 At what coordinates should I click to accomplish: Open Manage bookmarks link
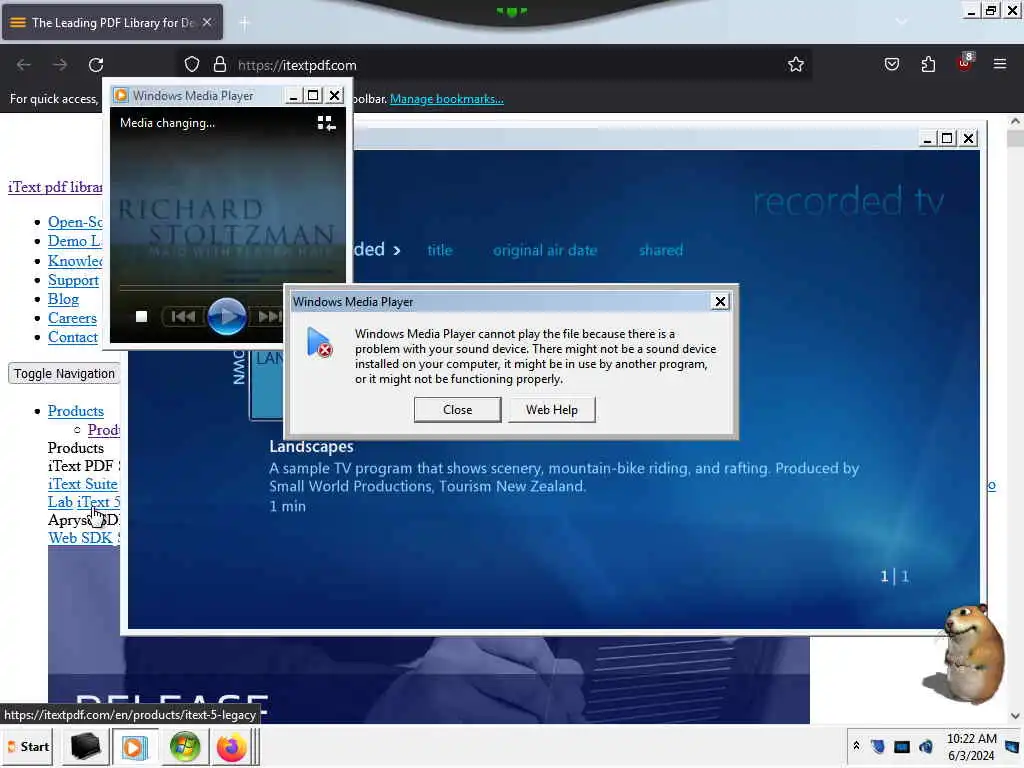447,99
